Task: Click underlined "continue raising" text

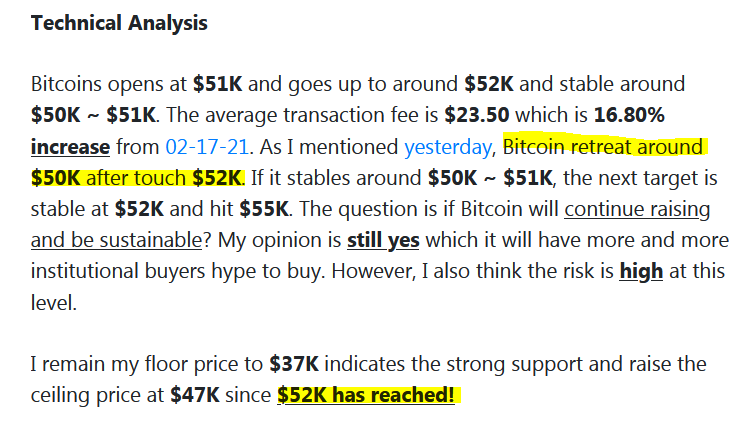Action: click(x=637, y=210)
